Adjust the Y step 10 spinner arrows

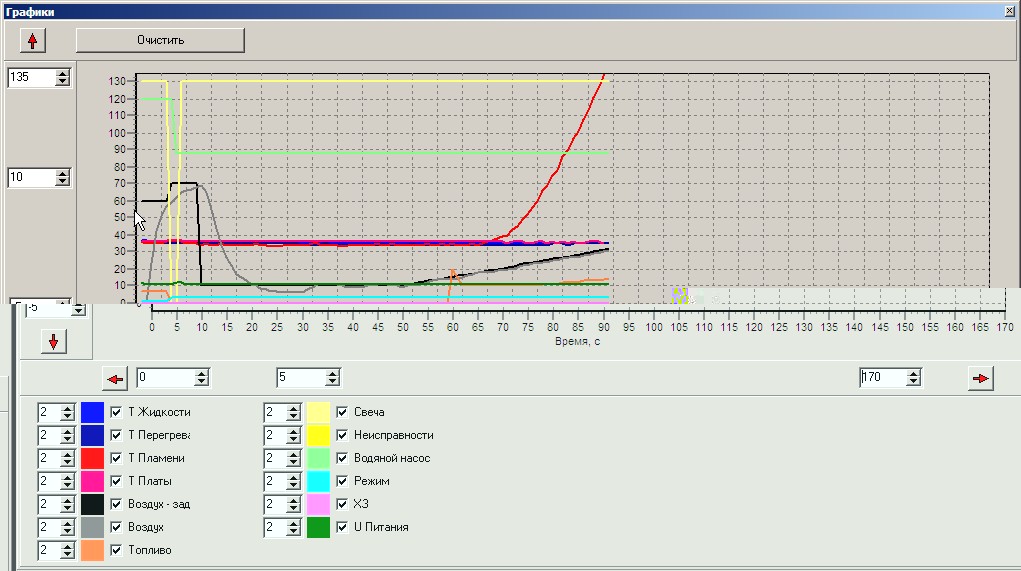tap(63, 177)
